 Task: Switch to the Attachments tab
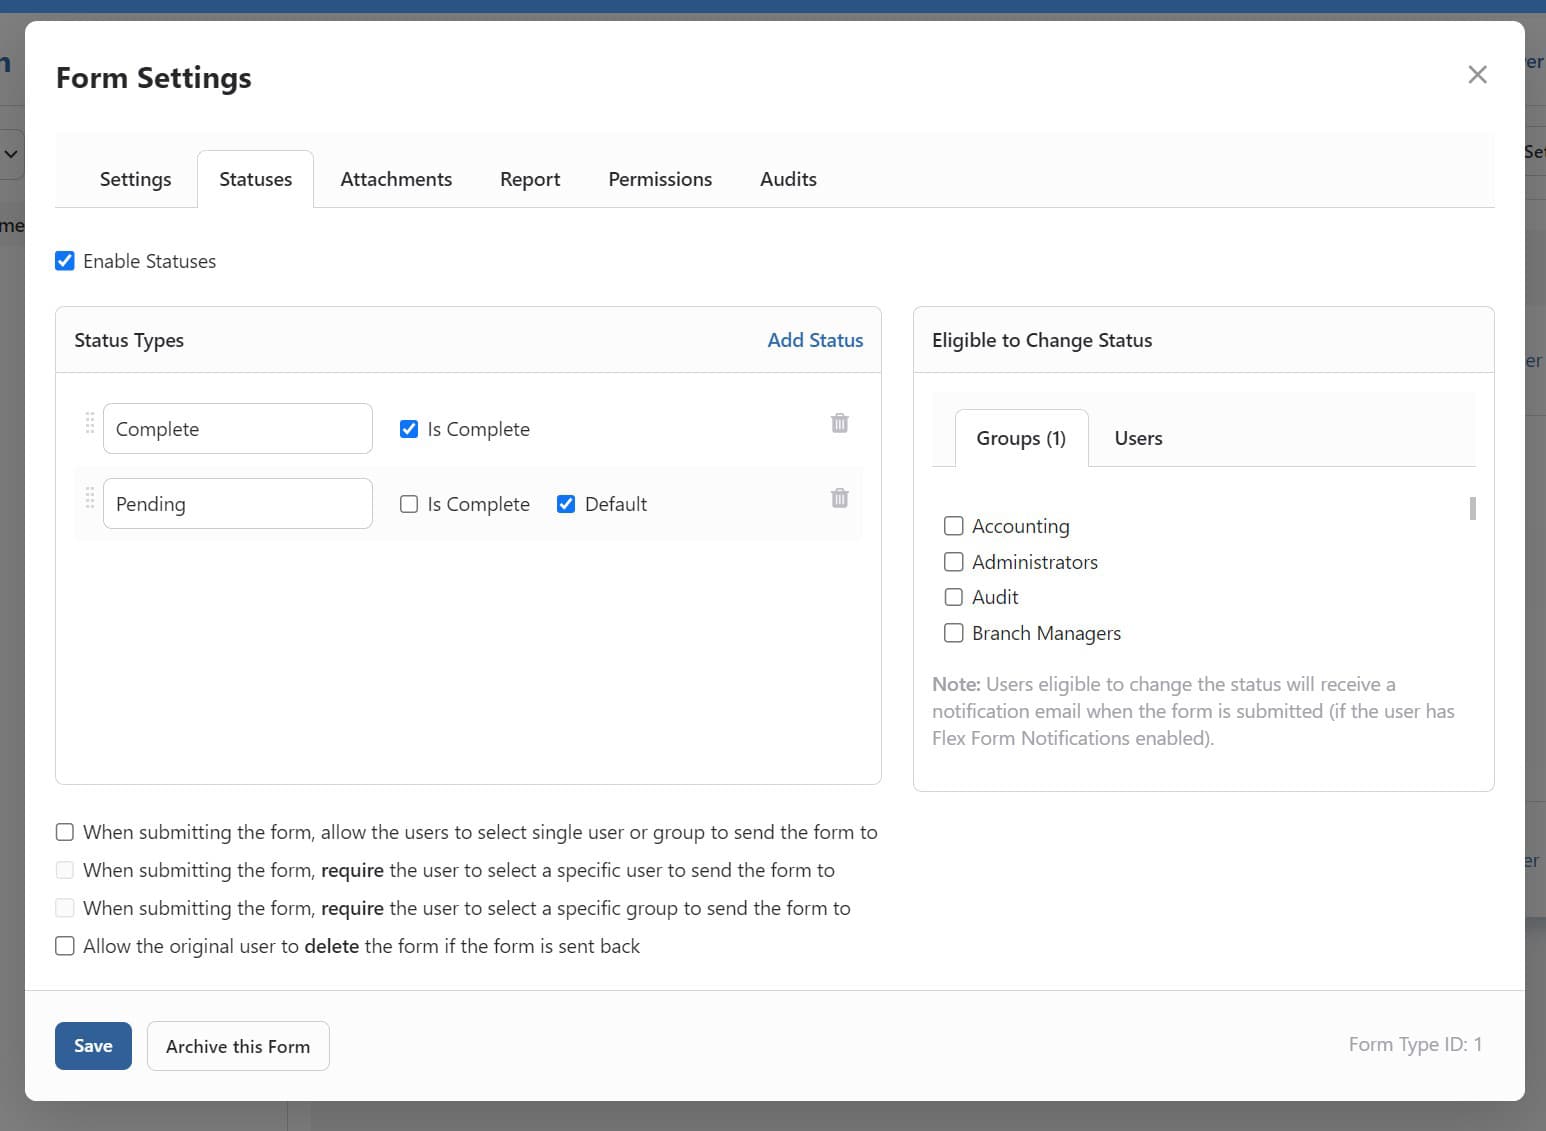coord(396,178)
